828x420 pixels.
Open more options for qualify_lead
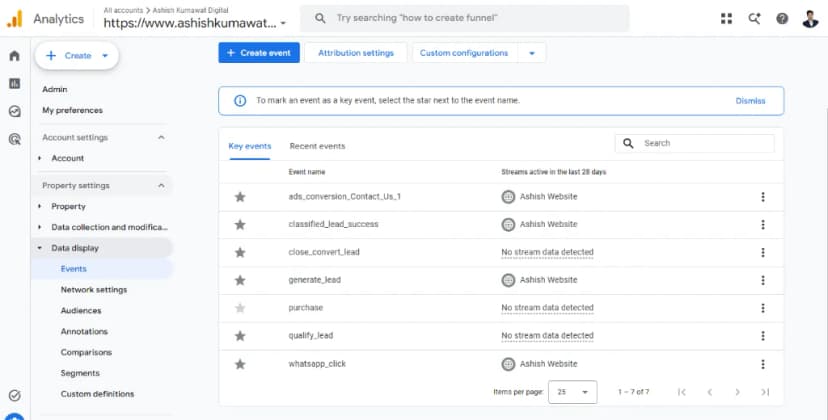[x=763, y=335]
